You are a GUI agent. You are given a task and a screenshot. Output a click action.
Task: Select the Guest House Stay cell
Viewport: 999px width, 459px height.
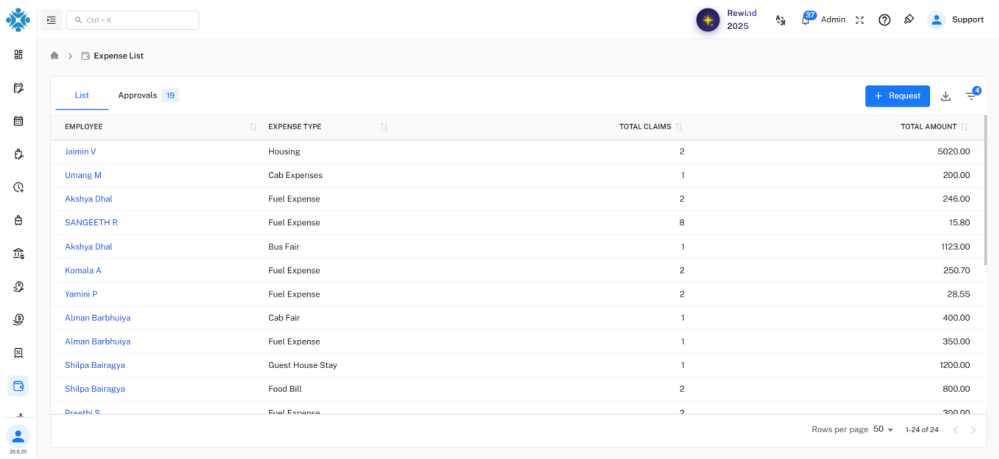[x=303, y=365]
